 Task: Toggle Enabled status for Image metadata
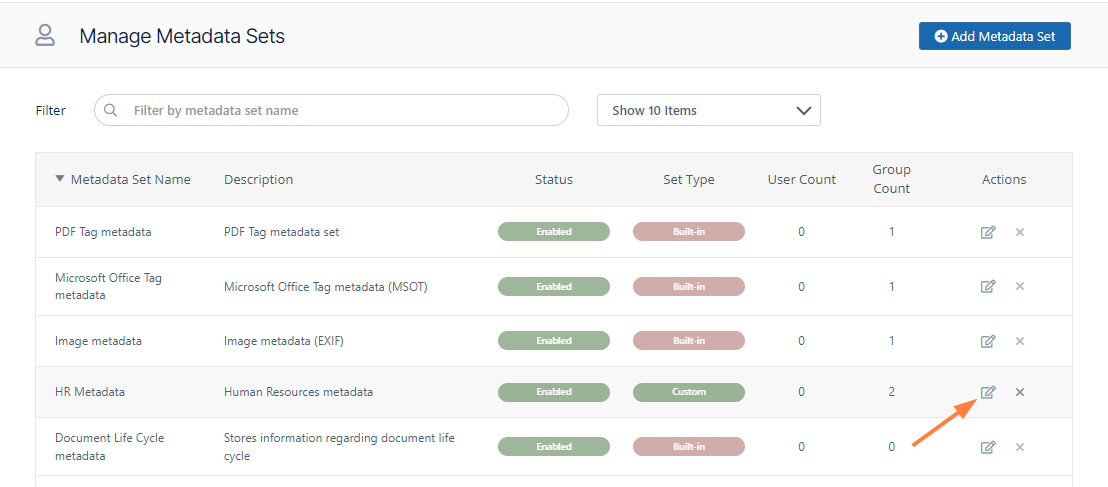pos(553,341)
